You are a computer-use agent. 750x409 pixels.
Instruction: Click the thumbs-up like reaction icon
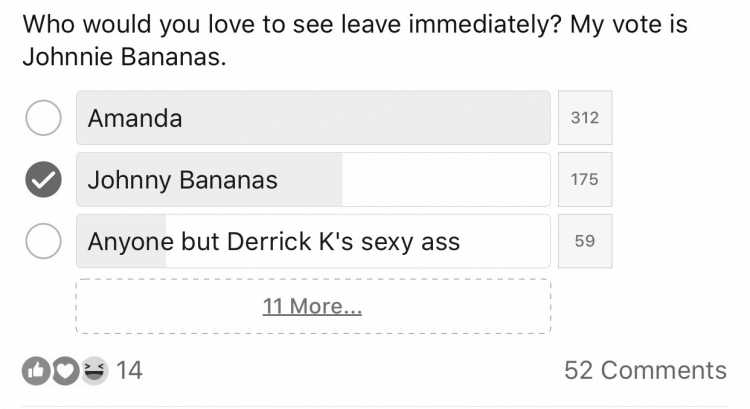[x=36, y=371]
